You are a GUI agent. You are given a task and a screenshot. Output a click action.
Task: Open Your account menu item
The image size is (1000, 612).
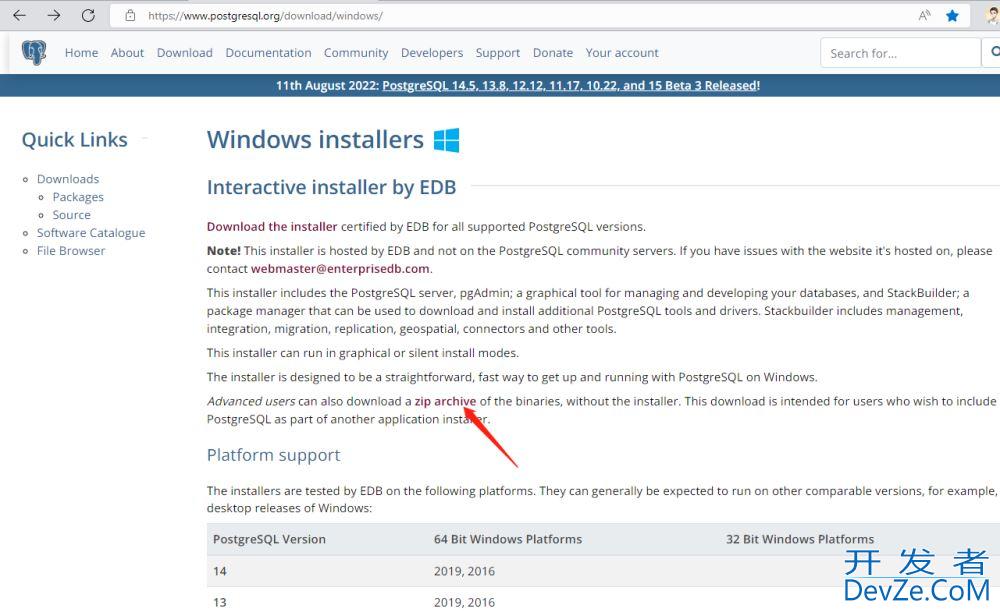622,53
